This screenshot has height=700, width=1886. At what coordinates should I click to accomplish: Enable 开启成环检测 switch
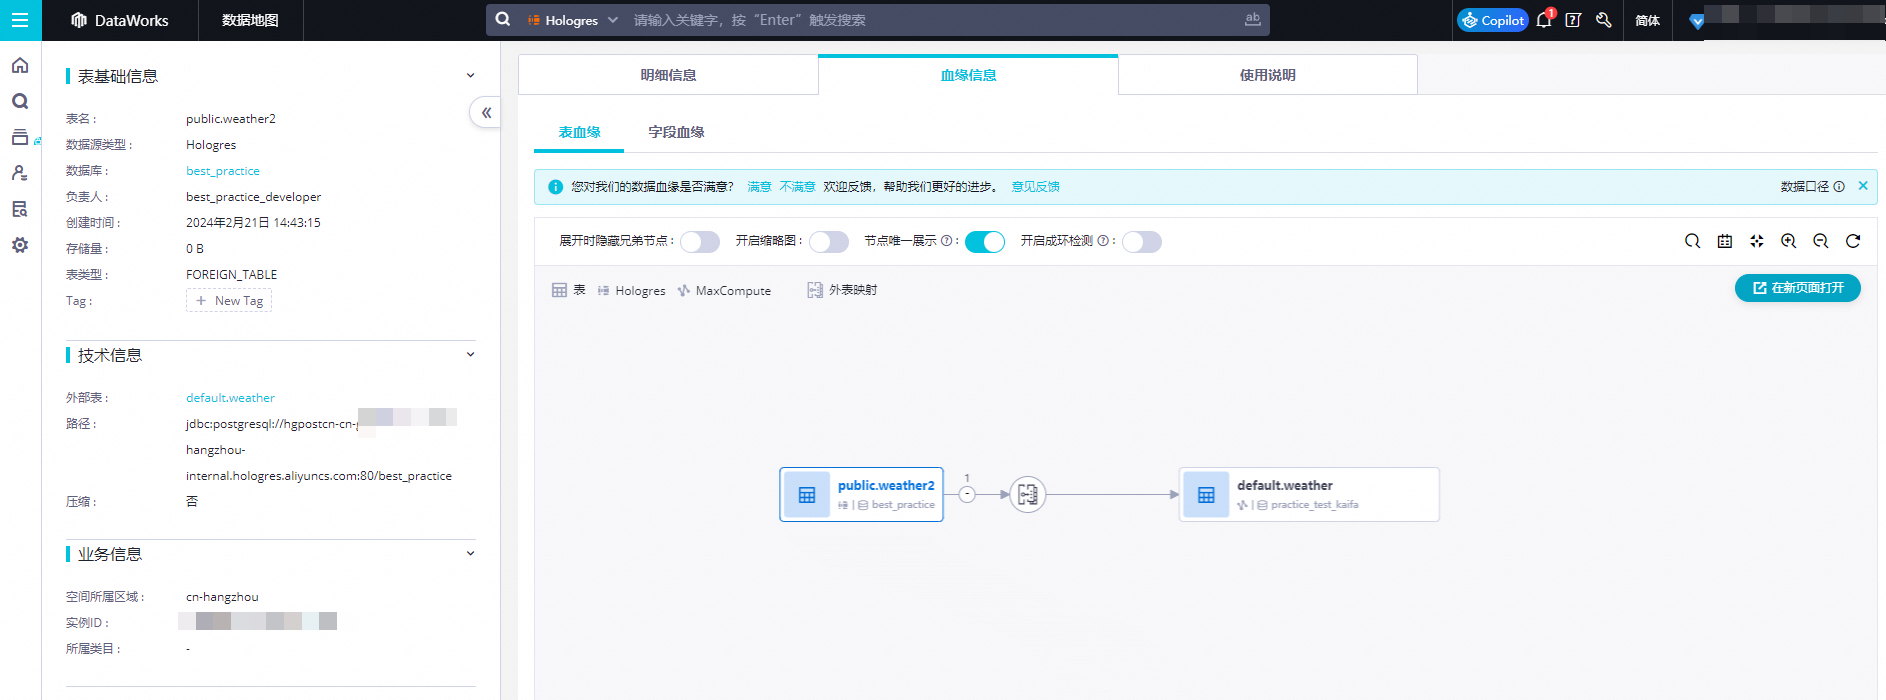(1142, 242)
